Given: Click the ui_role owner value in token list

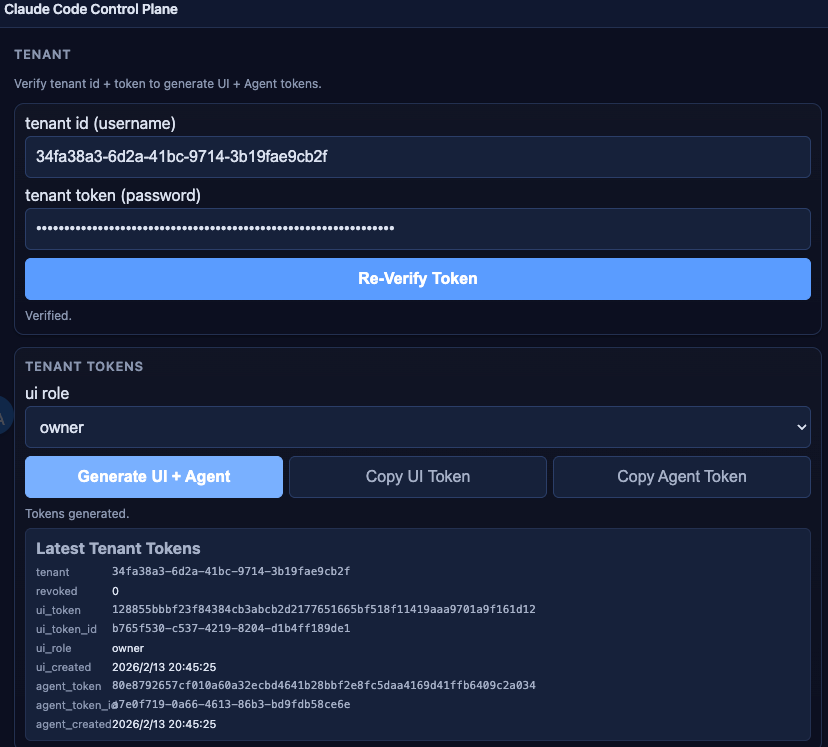Looking at the screenshot, I should [x=128, y=648].
